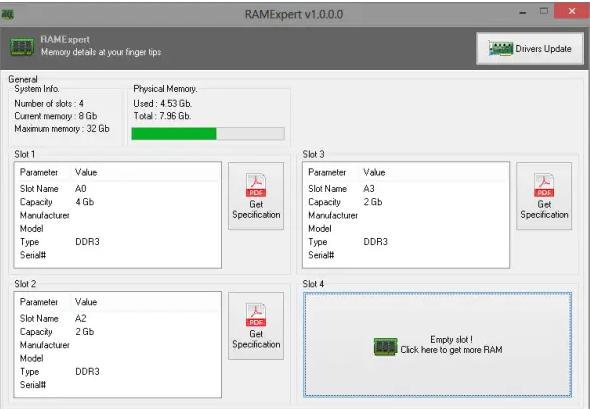This screenshot has width=590, height=409.
Task: Select Slot 3 Capacity 2 Gb row
Action: click(406, 202)
